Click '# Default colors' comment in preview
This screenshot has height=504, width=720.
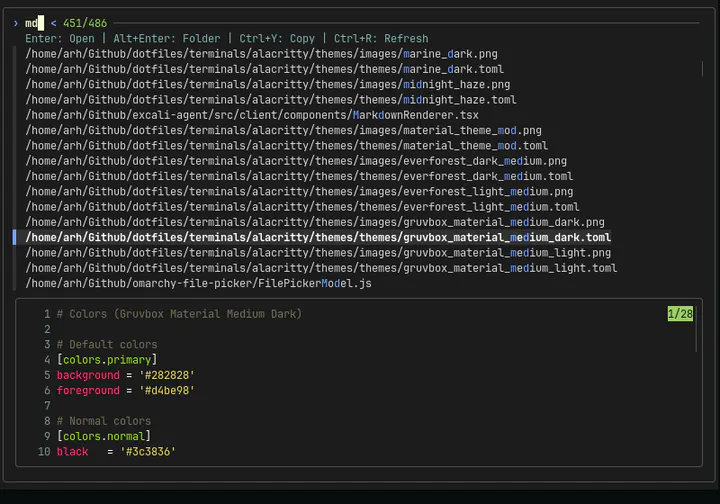pos(107,344)
